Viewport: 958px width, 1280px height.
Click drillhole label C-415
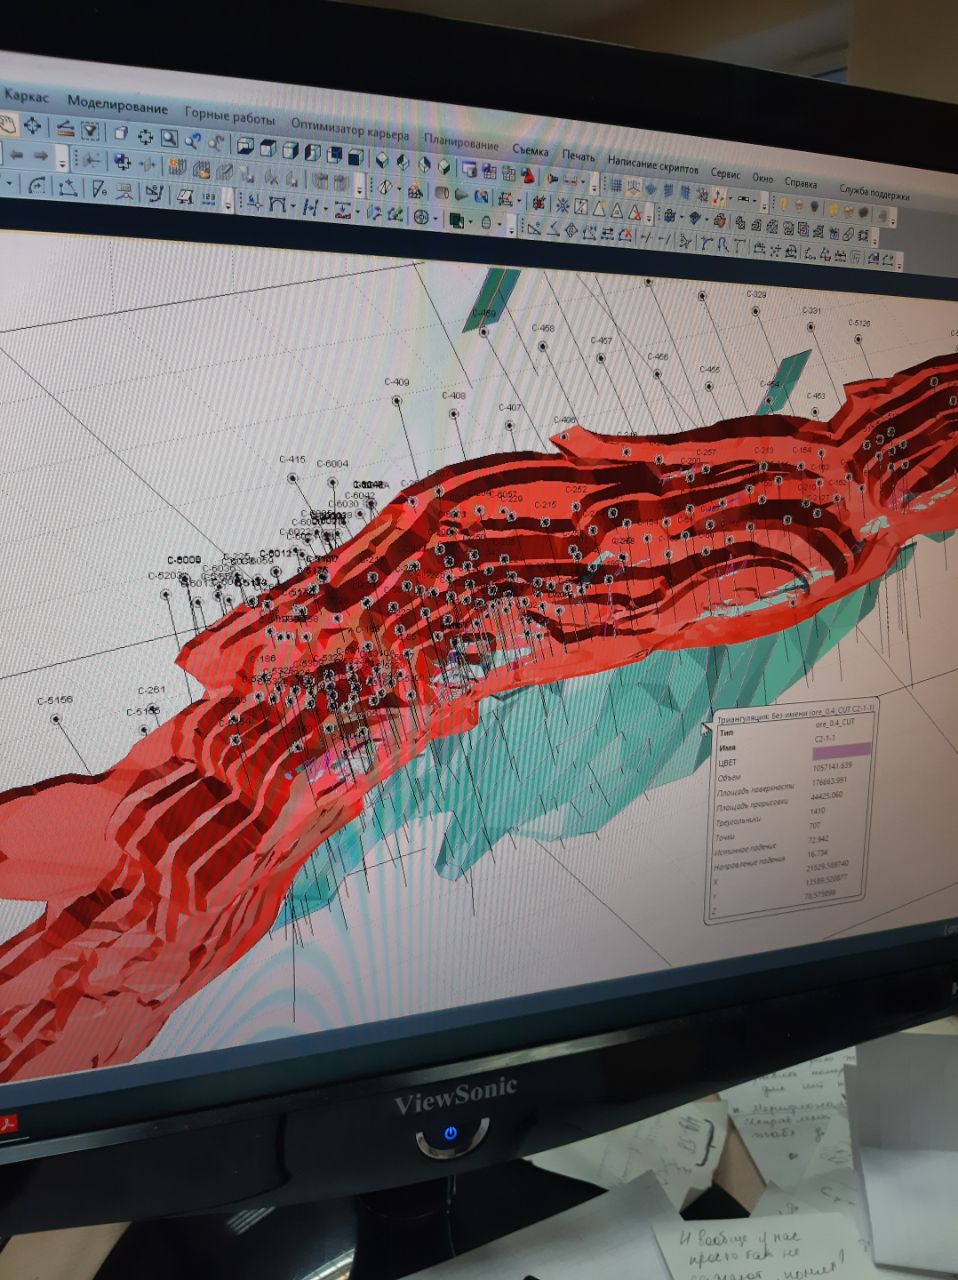point(292,459)
